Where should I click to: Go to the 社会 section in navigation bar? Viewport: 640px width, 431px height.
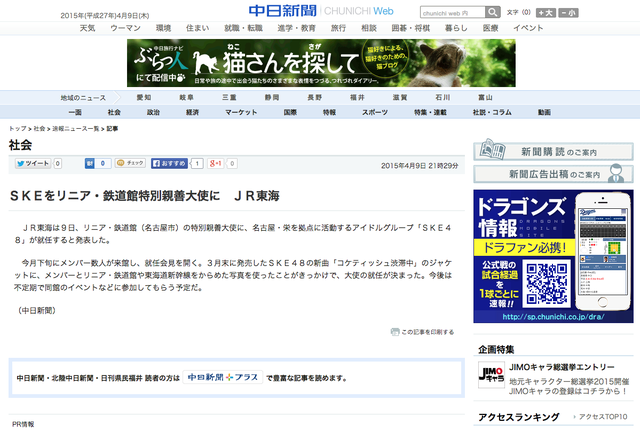click(114, 112)
